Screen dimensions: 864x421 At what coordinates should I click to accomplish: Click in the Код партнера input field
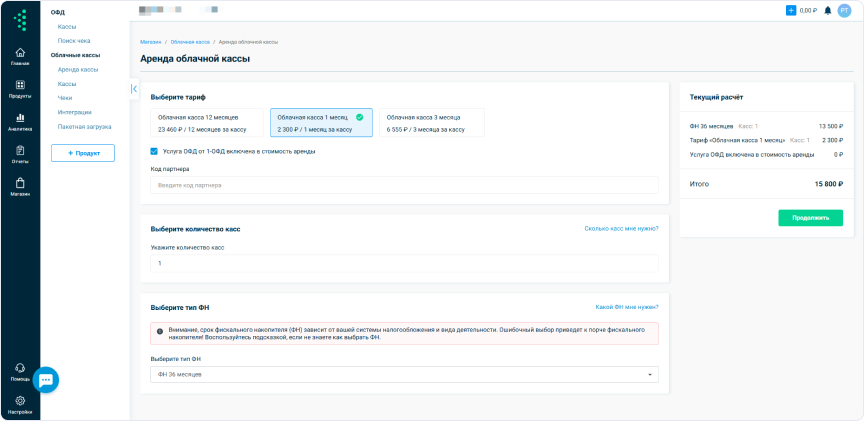pyautogui.click(x=404, y=185)
